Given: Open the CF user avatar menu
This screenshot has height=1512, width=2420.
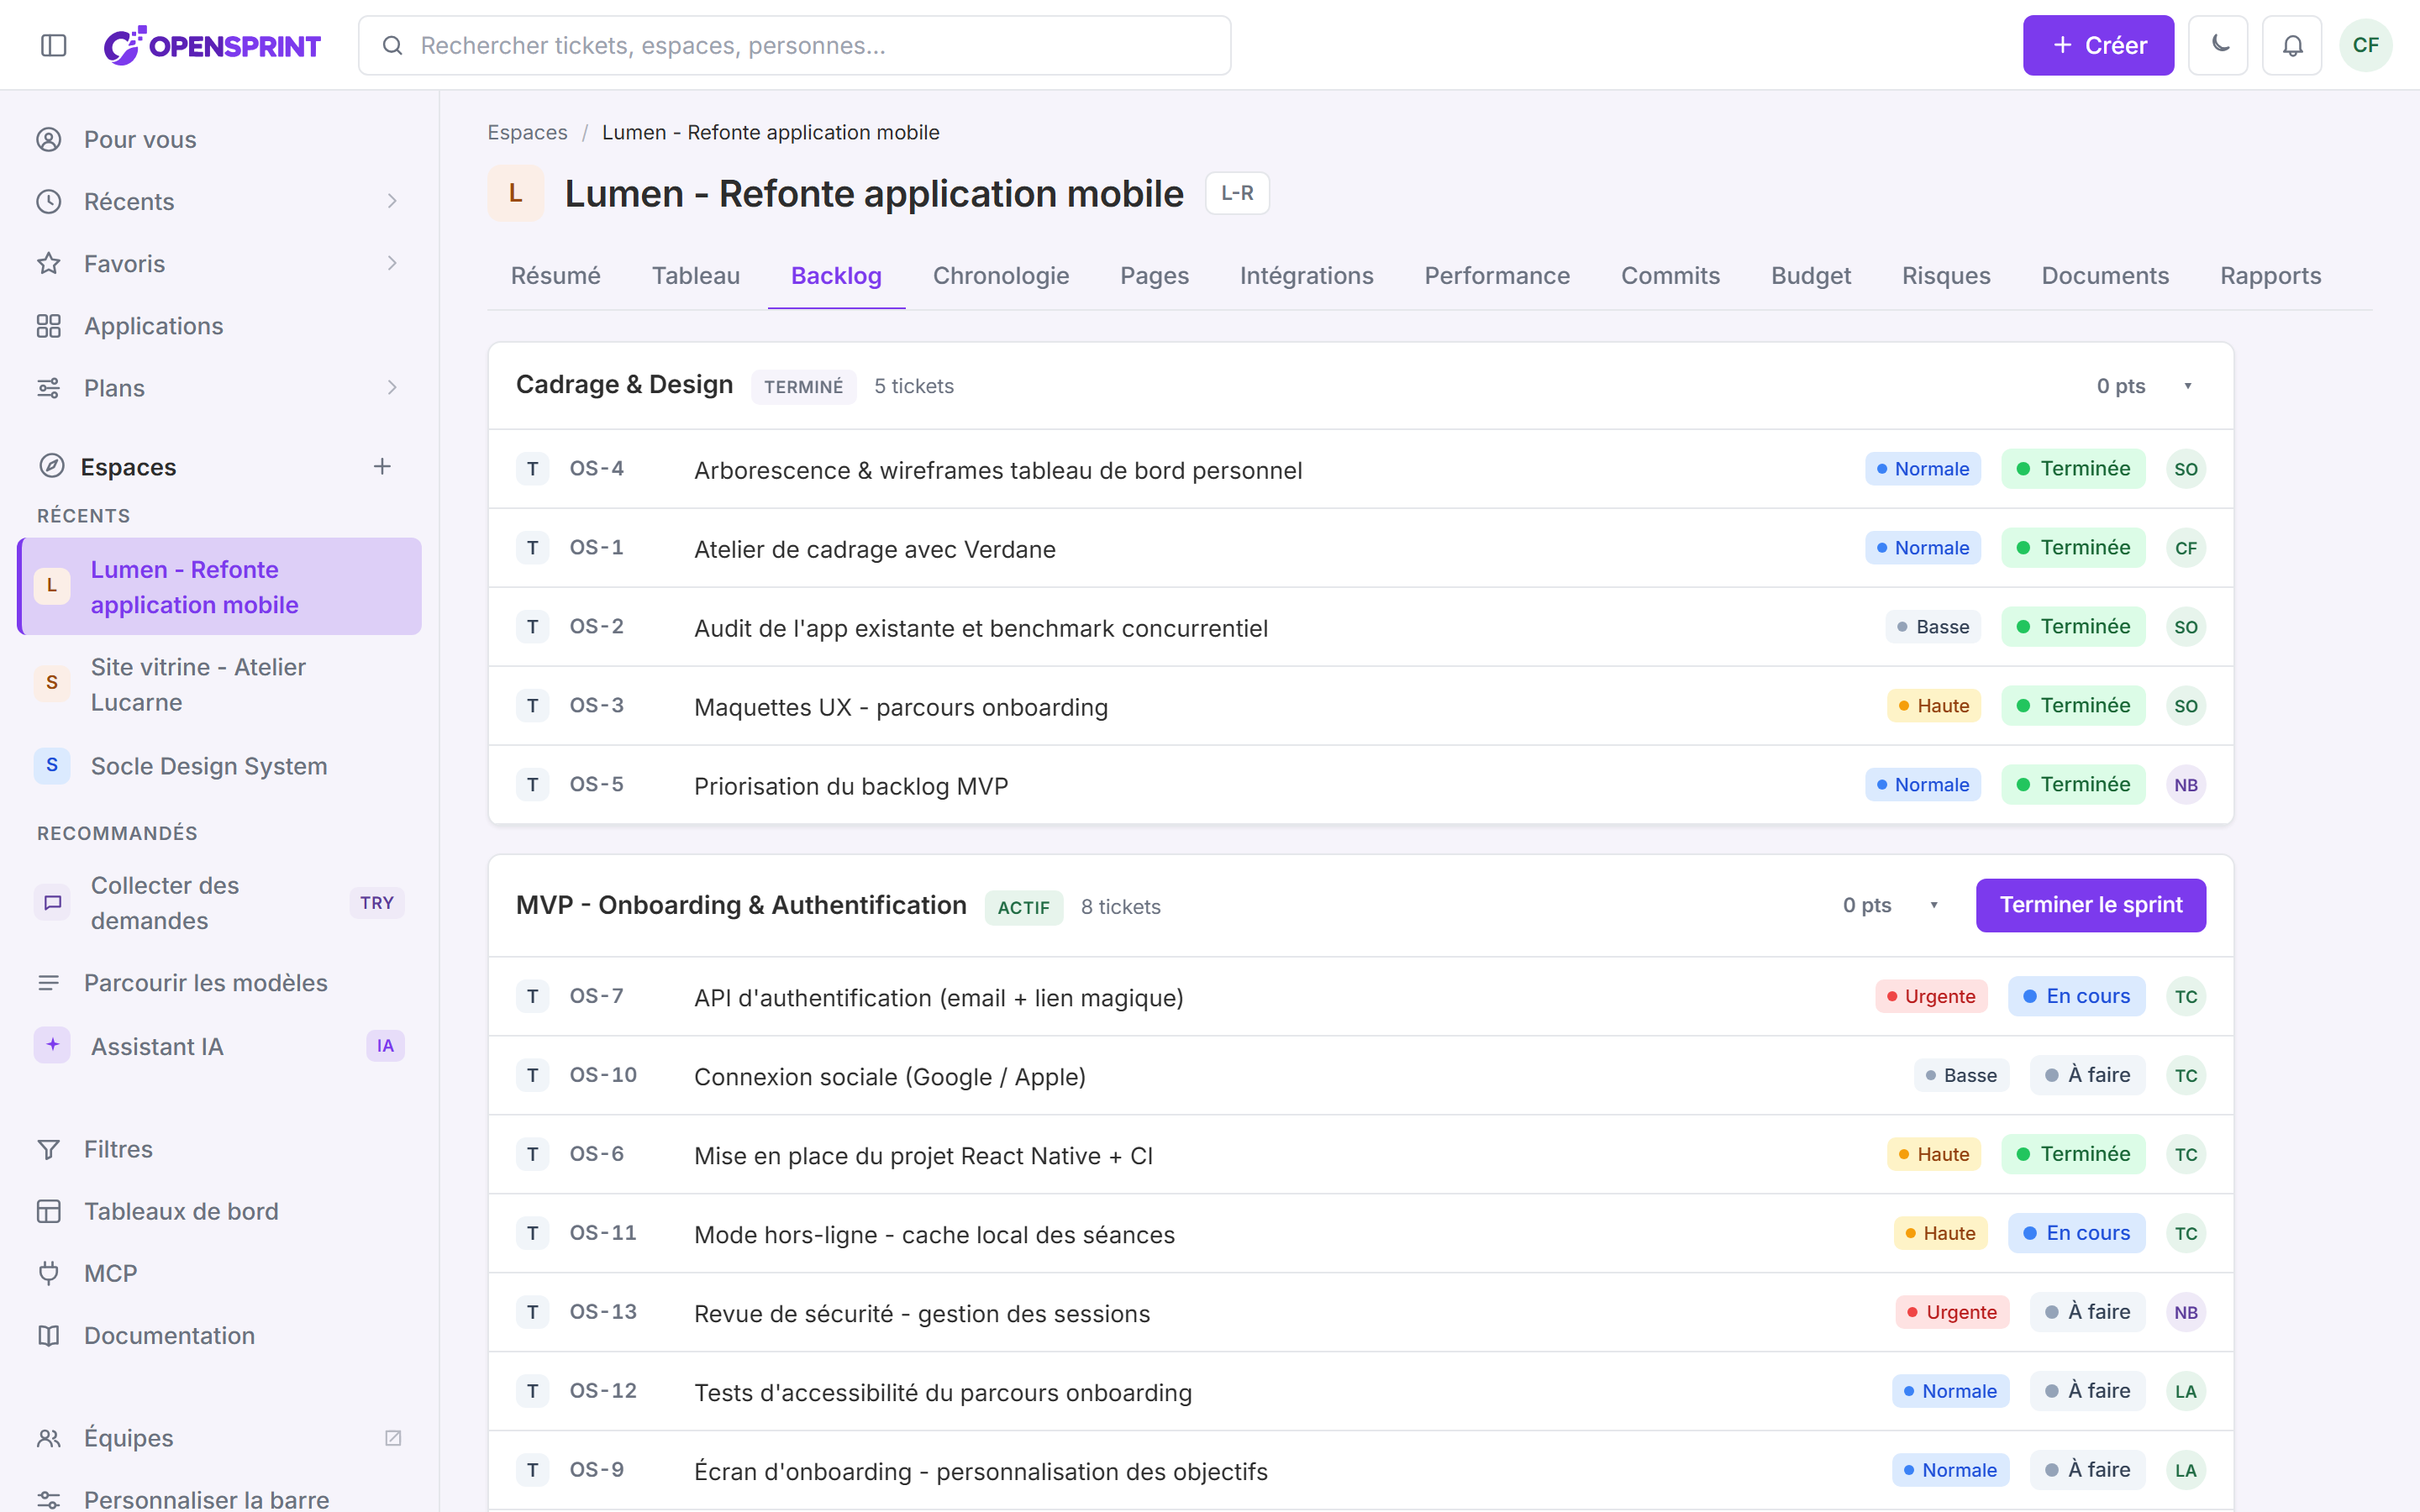Looking at the screenshot, I should click(x=2365, y=45).
